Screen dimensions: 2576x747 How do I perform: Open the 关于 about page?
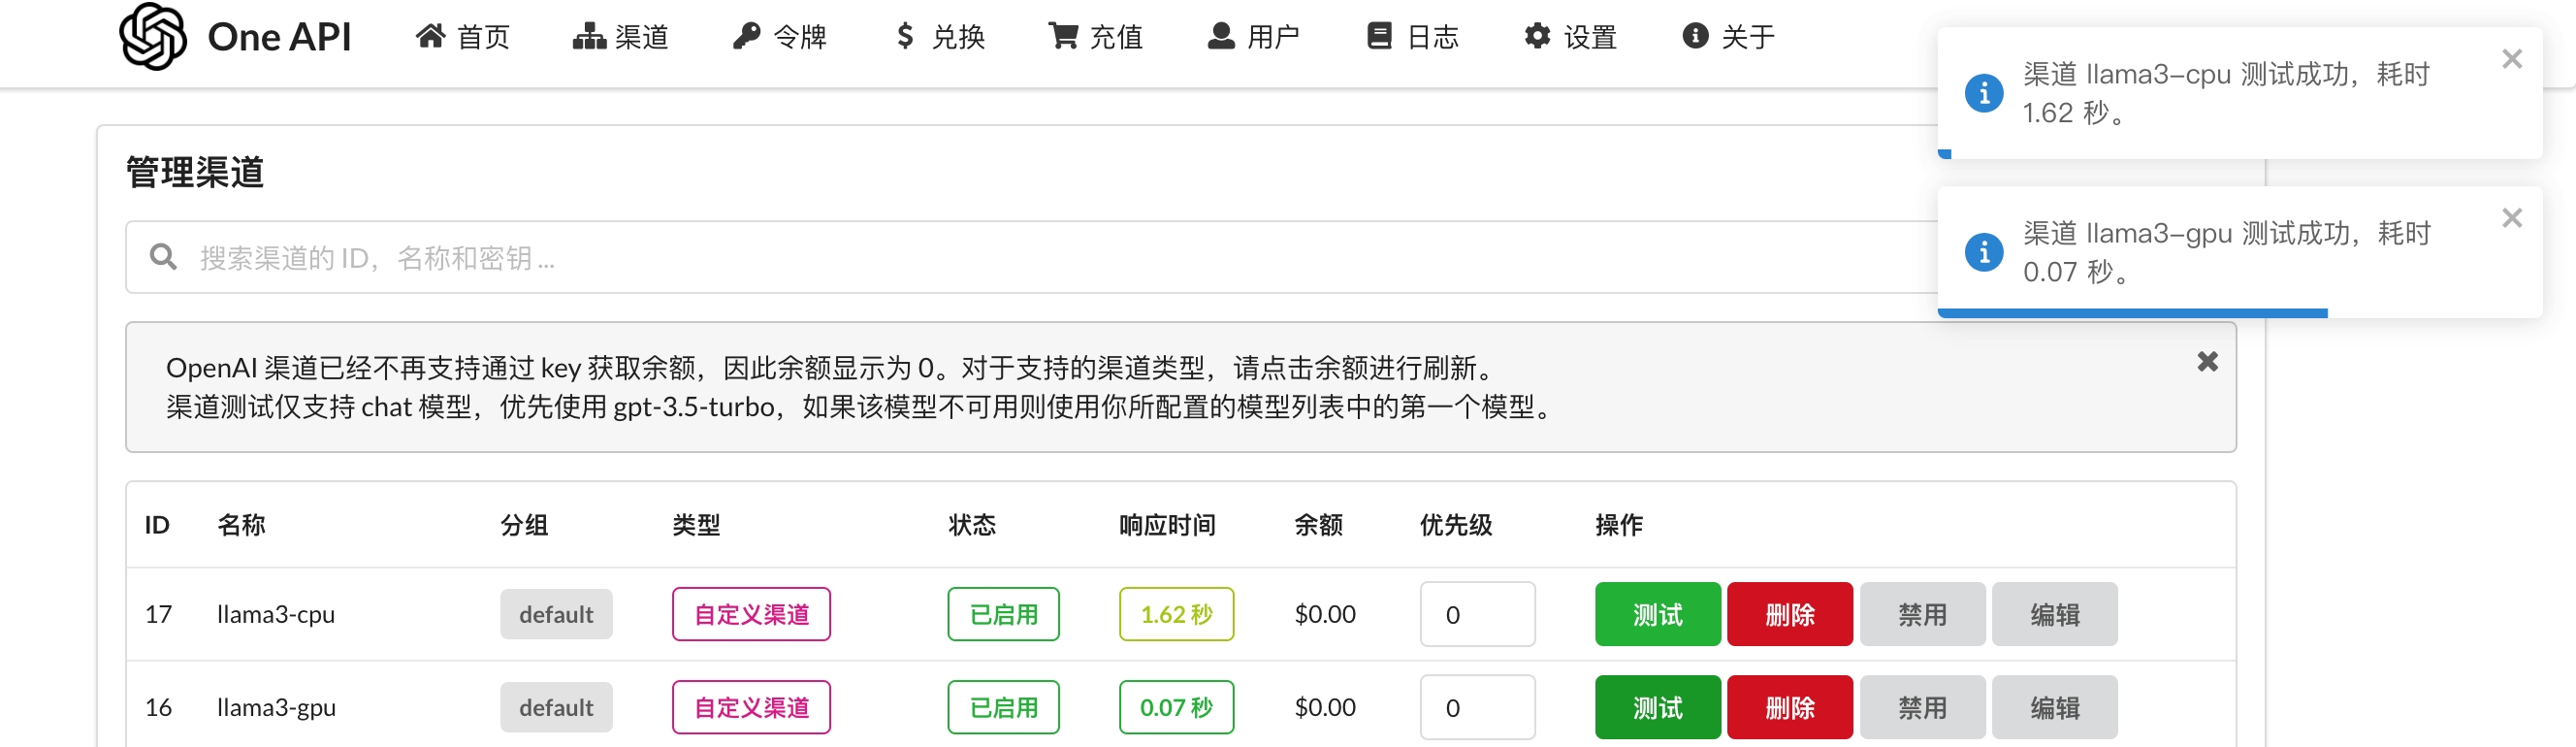click(1729, 37)
